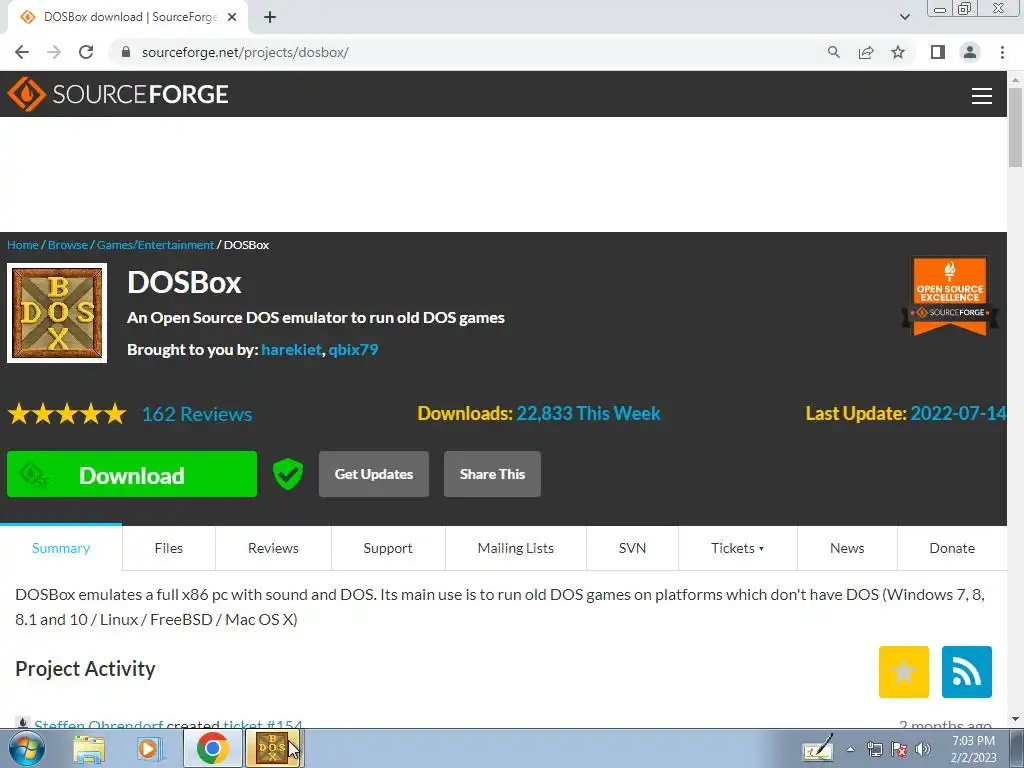
Task: Open the Support tab
Action: pyautogui.click(x=388, y=548)
